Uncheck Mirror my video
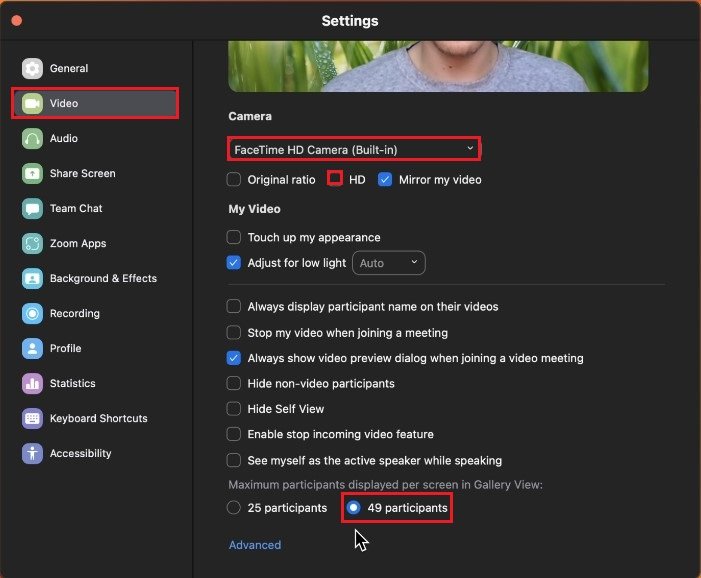 385,180
